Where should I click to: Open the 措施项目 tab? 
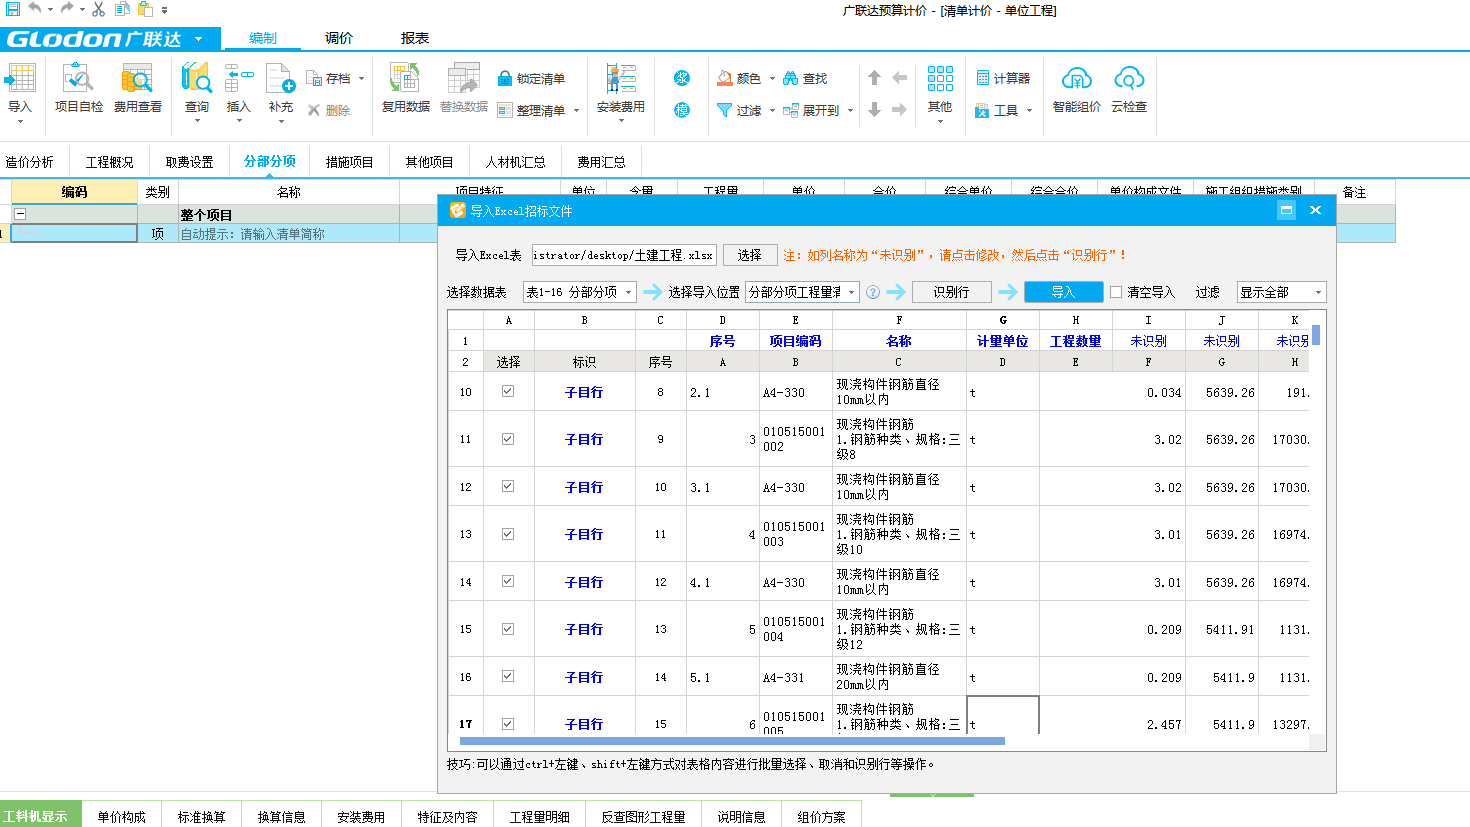pyautogui.click(x=350, y=162)
